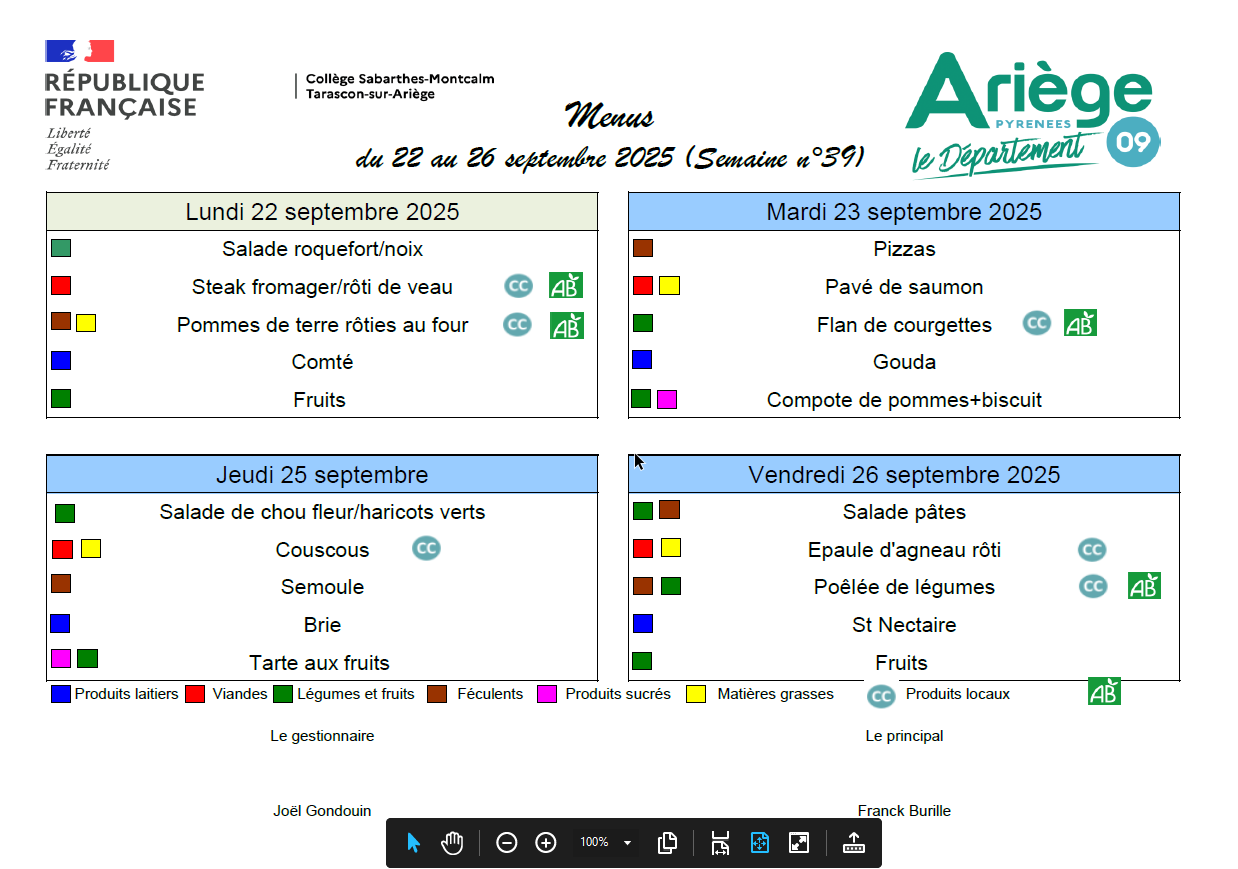Click CC icon in legend near Produits locaux

881,696
